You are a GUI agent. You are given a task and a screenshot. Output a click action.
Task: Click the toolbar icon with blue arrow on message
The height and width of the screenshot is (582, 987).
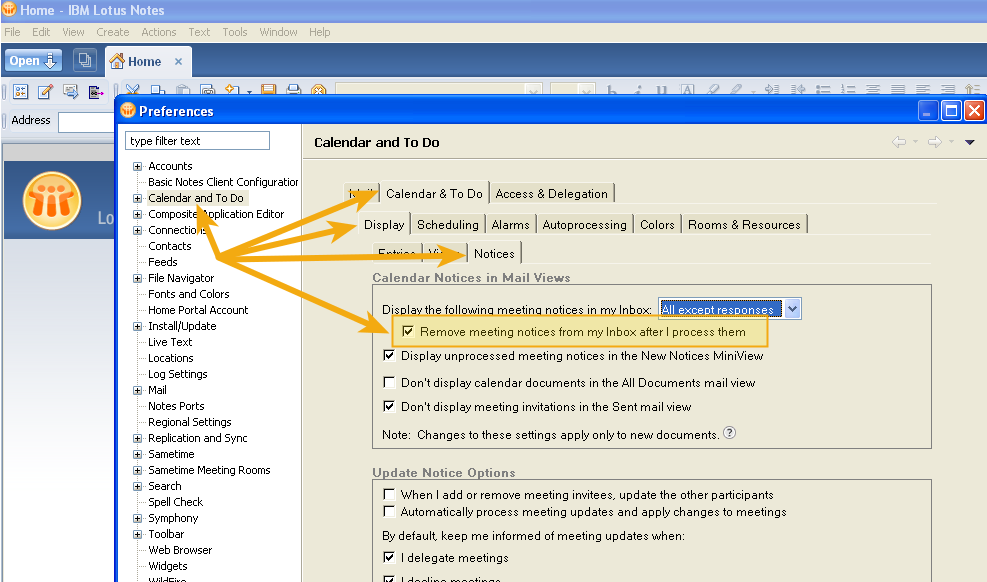click(x=70, y=92)
